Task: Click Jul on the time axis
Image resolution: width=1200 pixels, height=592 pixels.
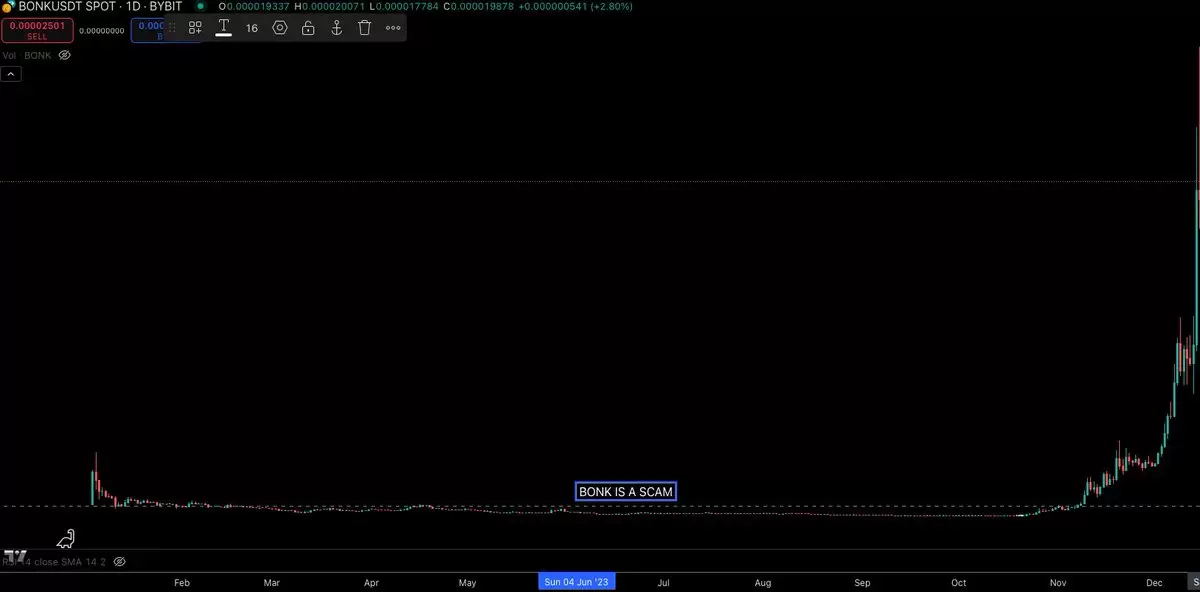Action: [x=663, y=581]
